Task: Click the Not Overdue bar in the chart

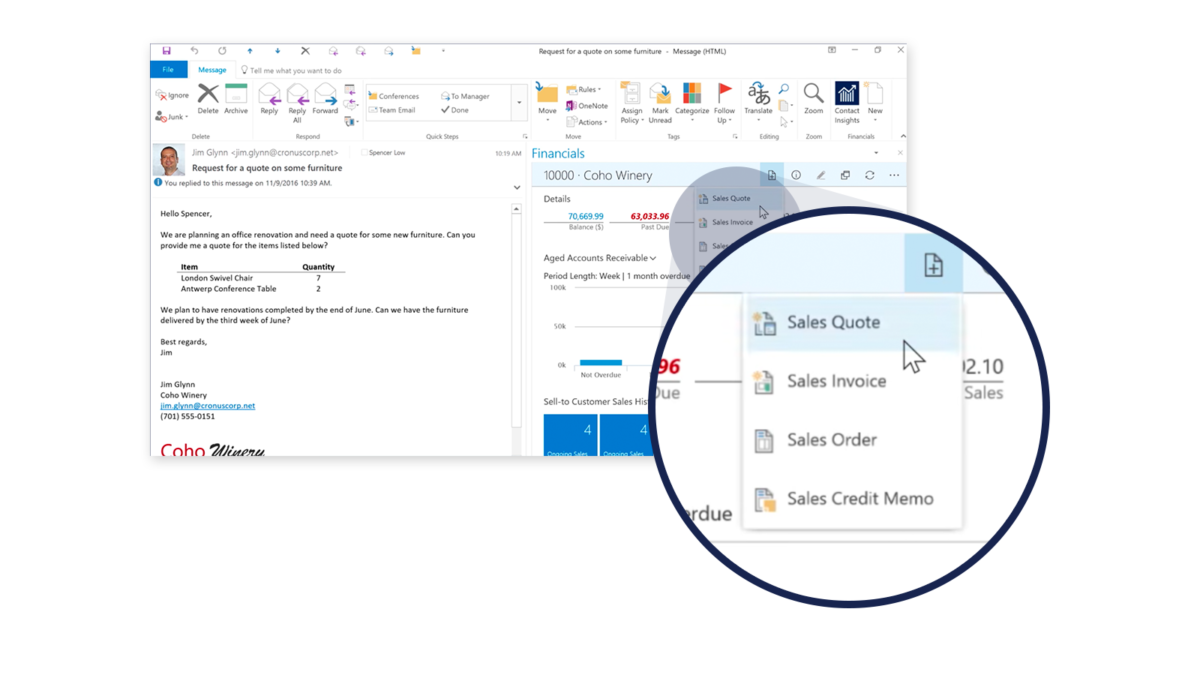Action: point(601,364)
